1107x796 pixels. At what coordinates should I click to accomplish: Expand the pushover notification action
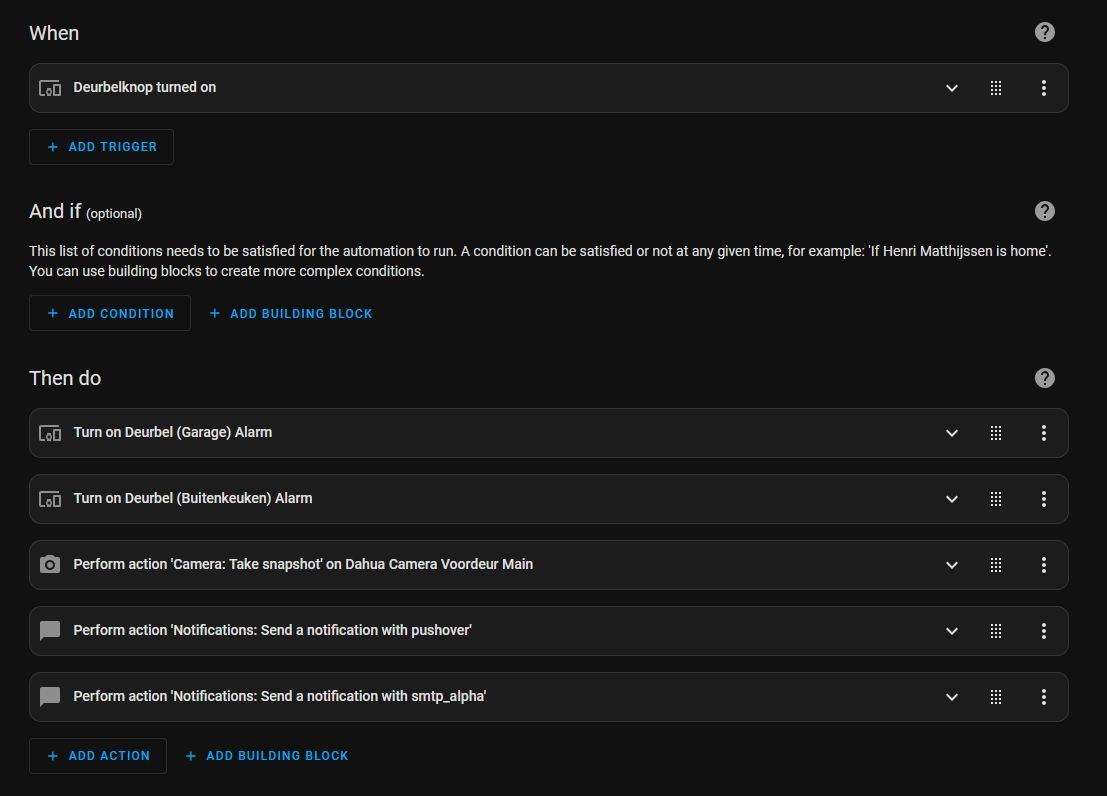coord(951,631)
